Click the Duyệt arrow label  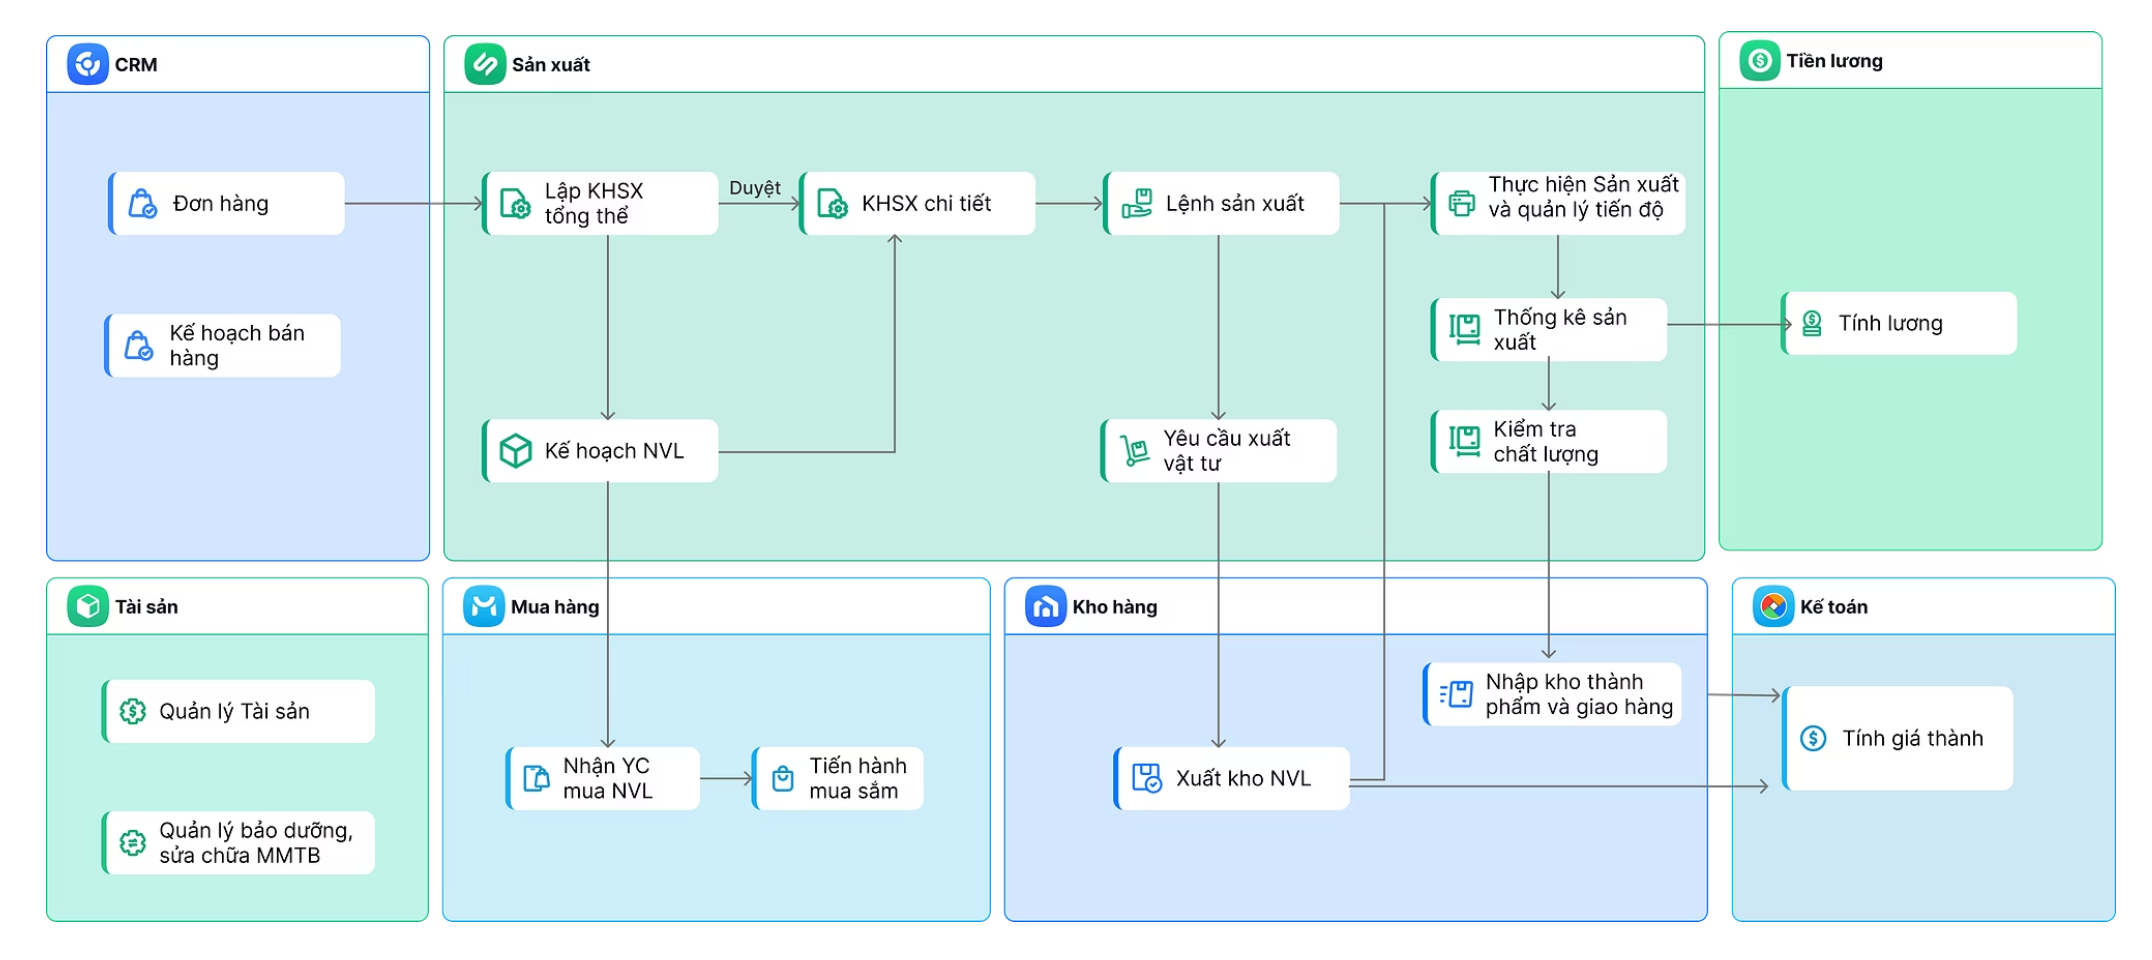(x=754, y=188)
